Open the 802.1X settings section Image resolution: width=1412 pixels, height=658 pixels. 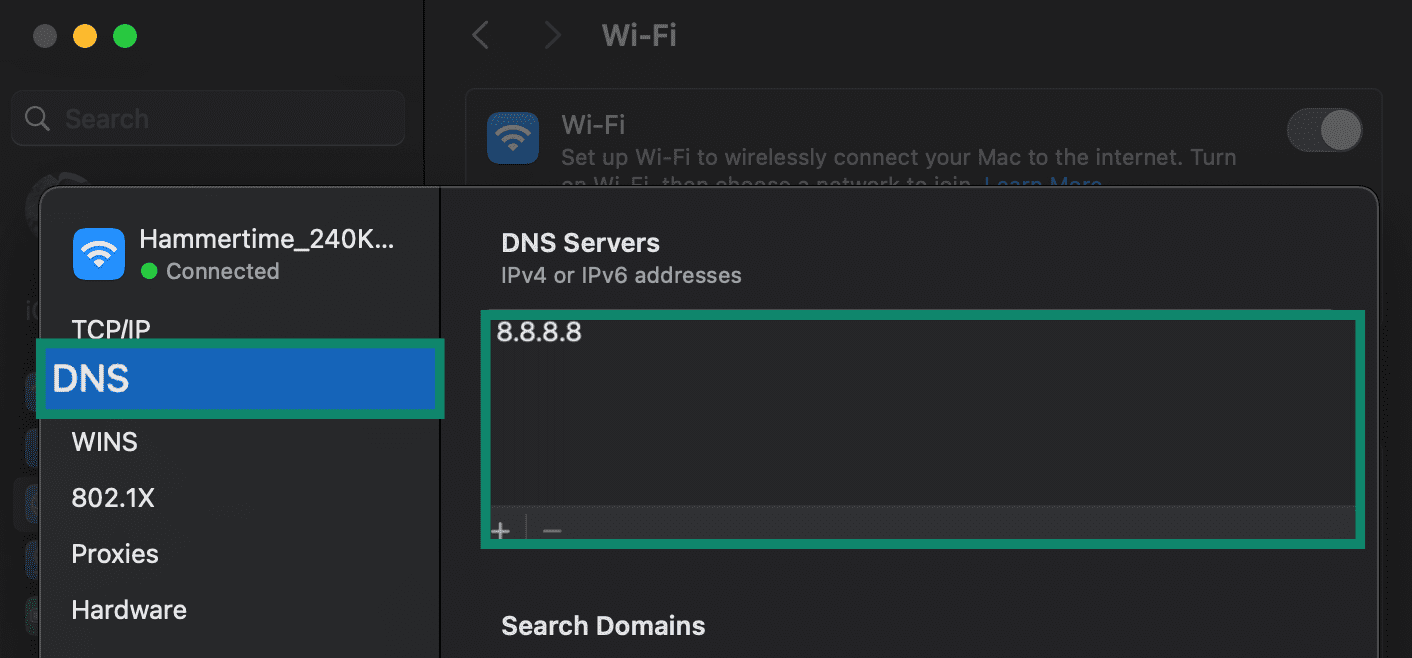coord(113,497)
